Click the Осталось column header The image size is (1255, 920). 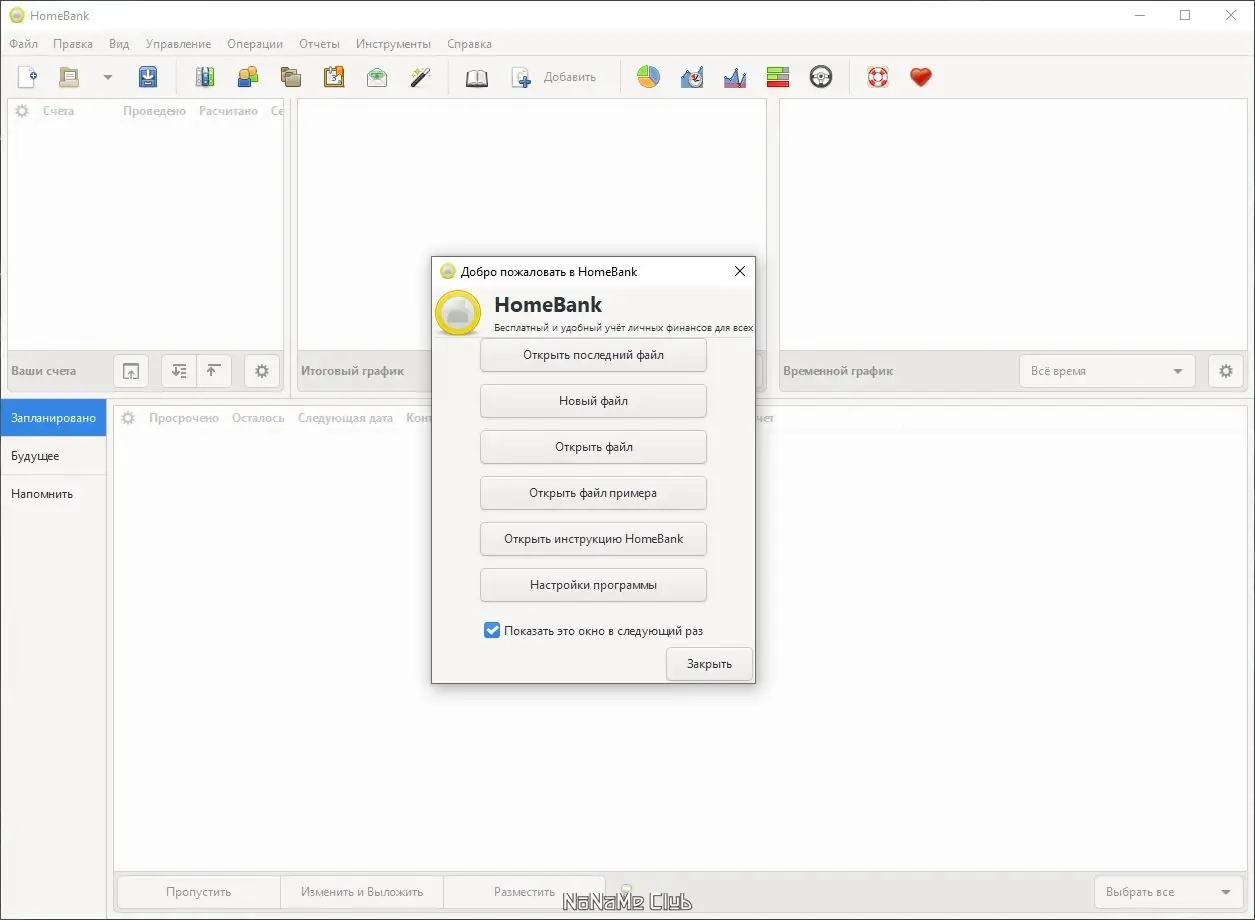[258, 418]
